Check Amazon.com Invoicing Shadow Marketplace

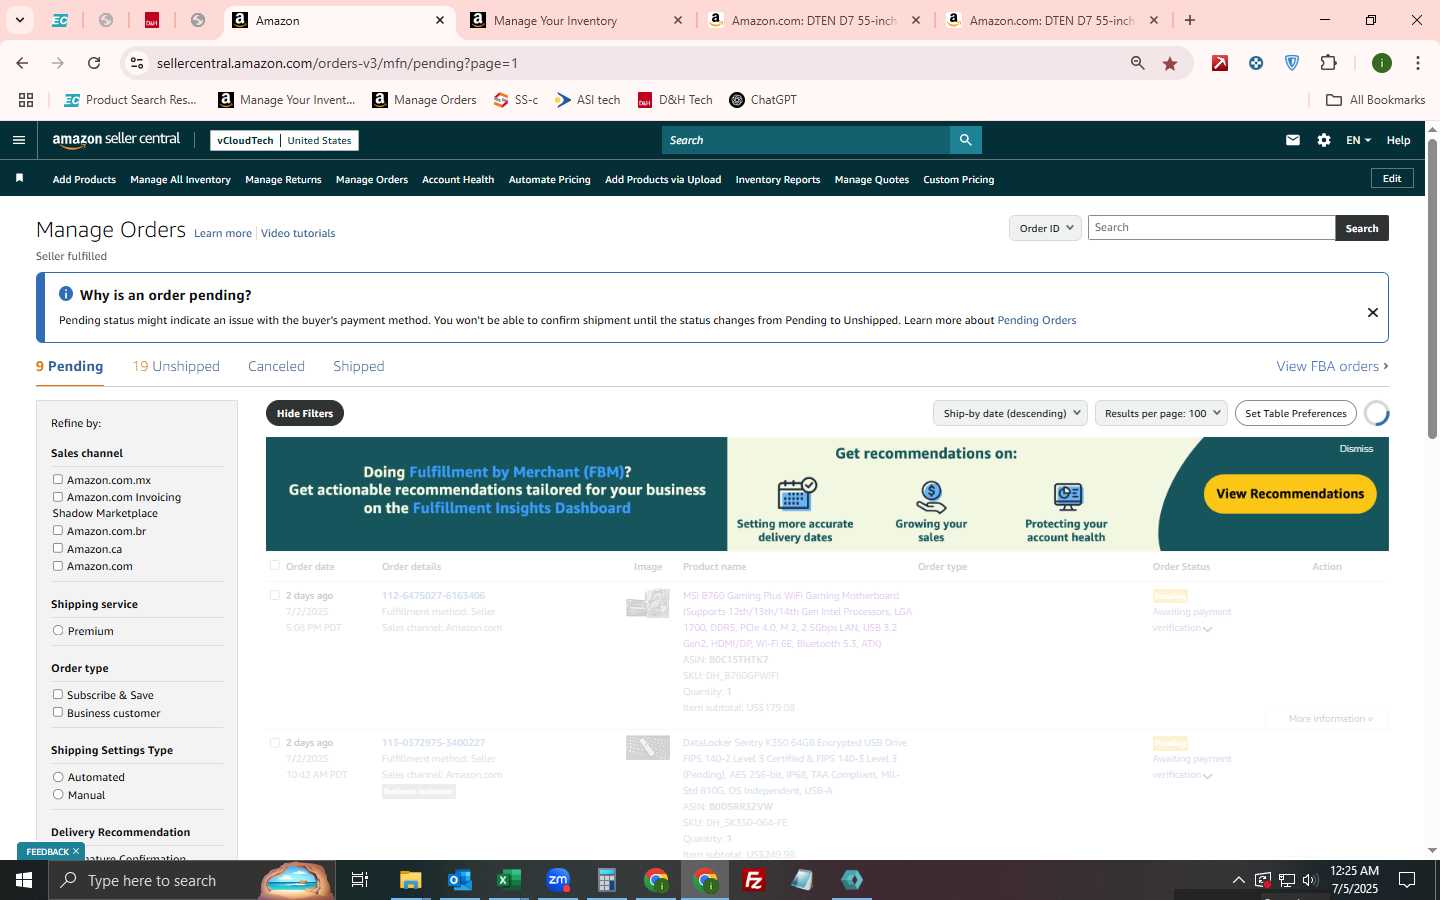pos(58,497)
